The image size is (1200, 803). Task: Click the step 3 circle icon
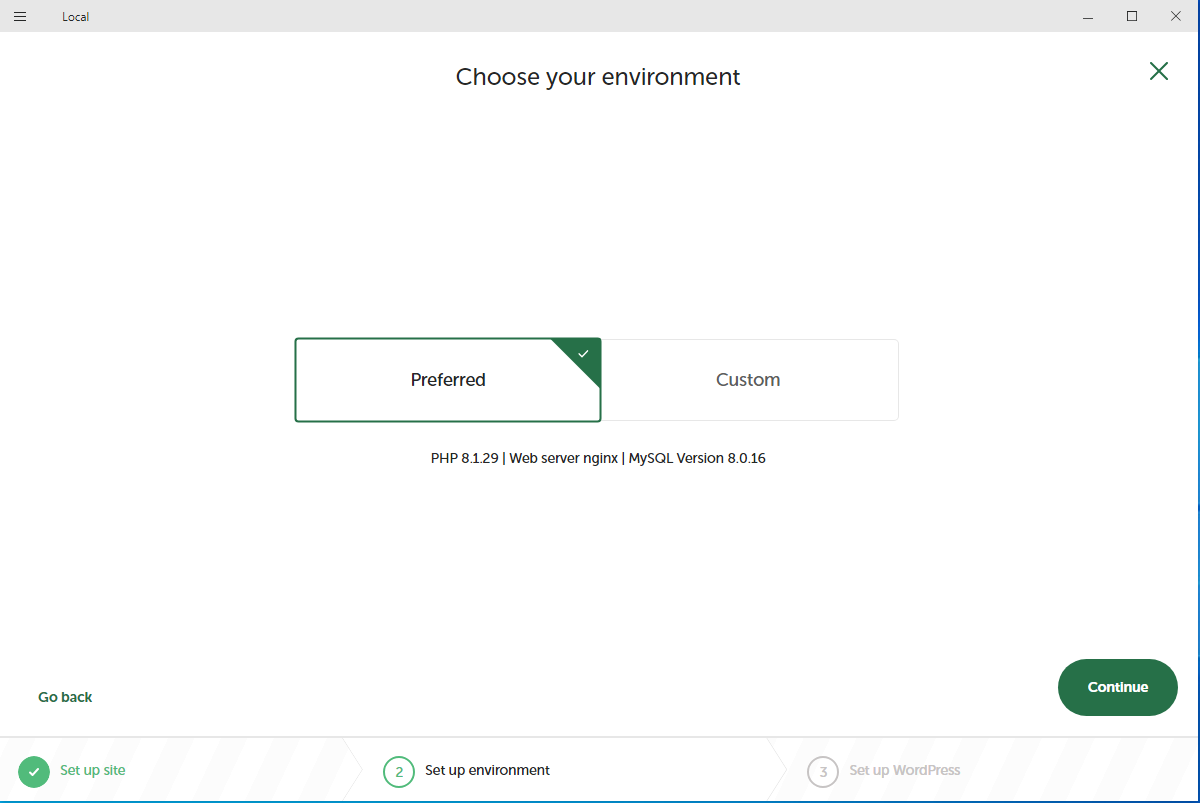(x=822, y=772)
